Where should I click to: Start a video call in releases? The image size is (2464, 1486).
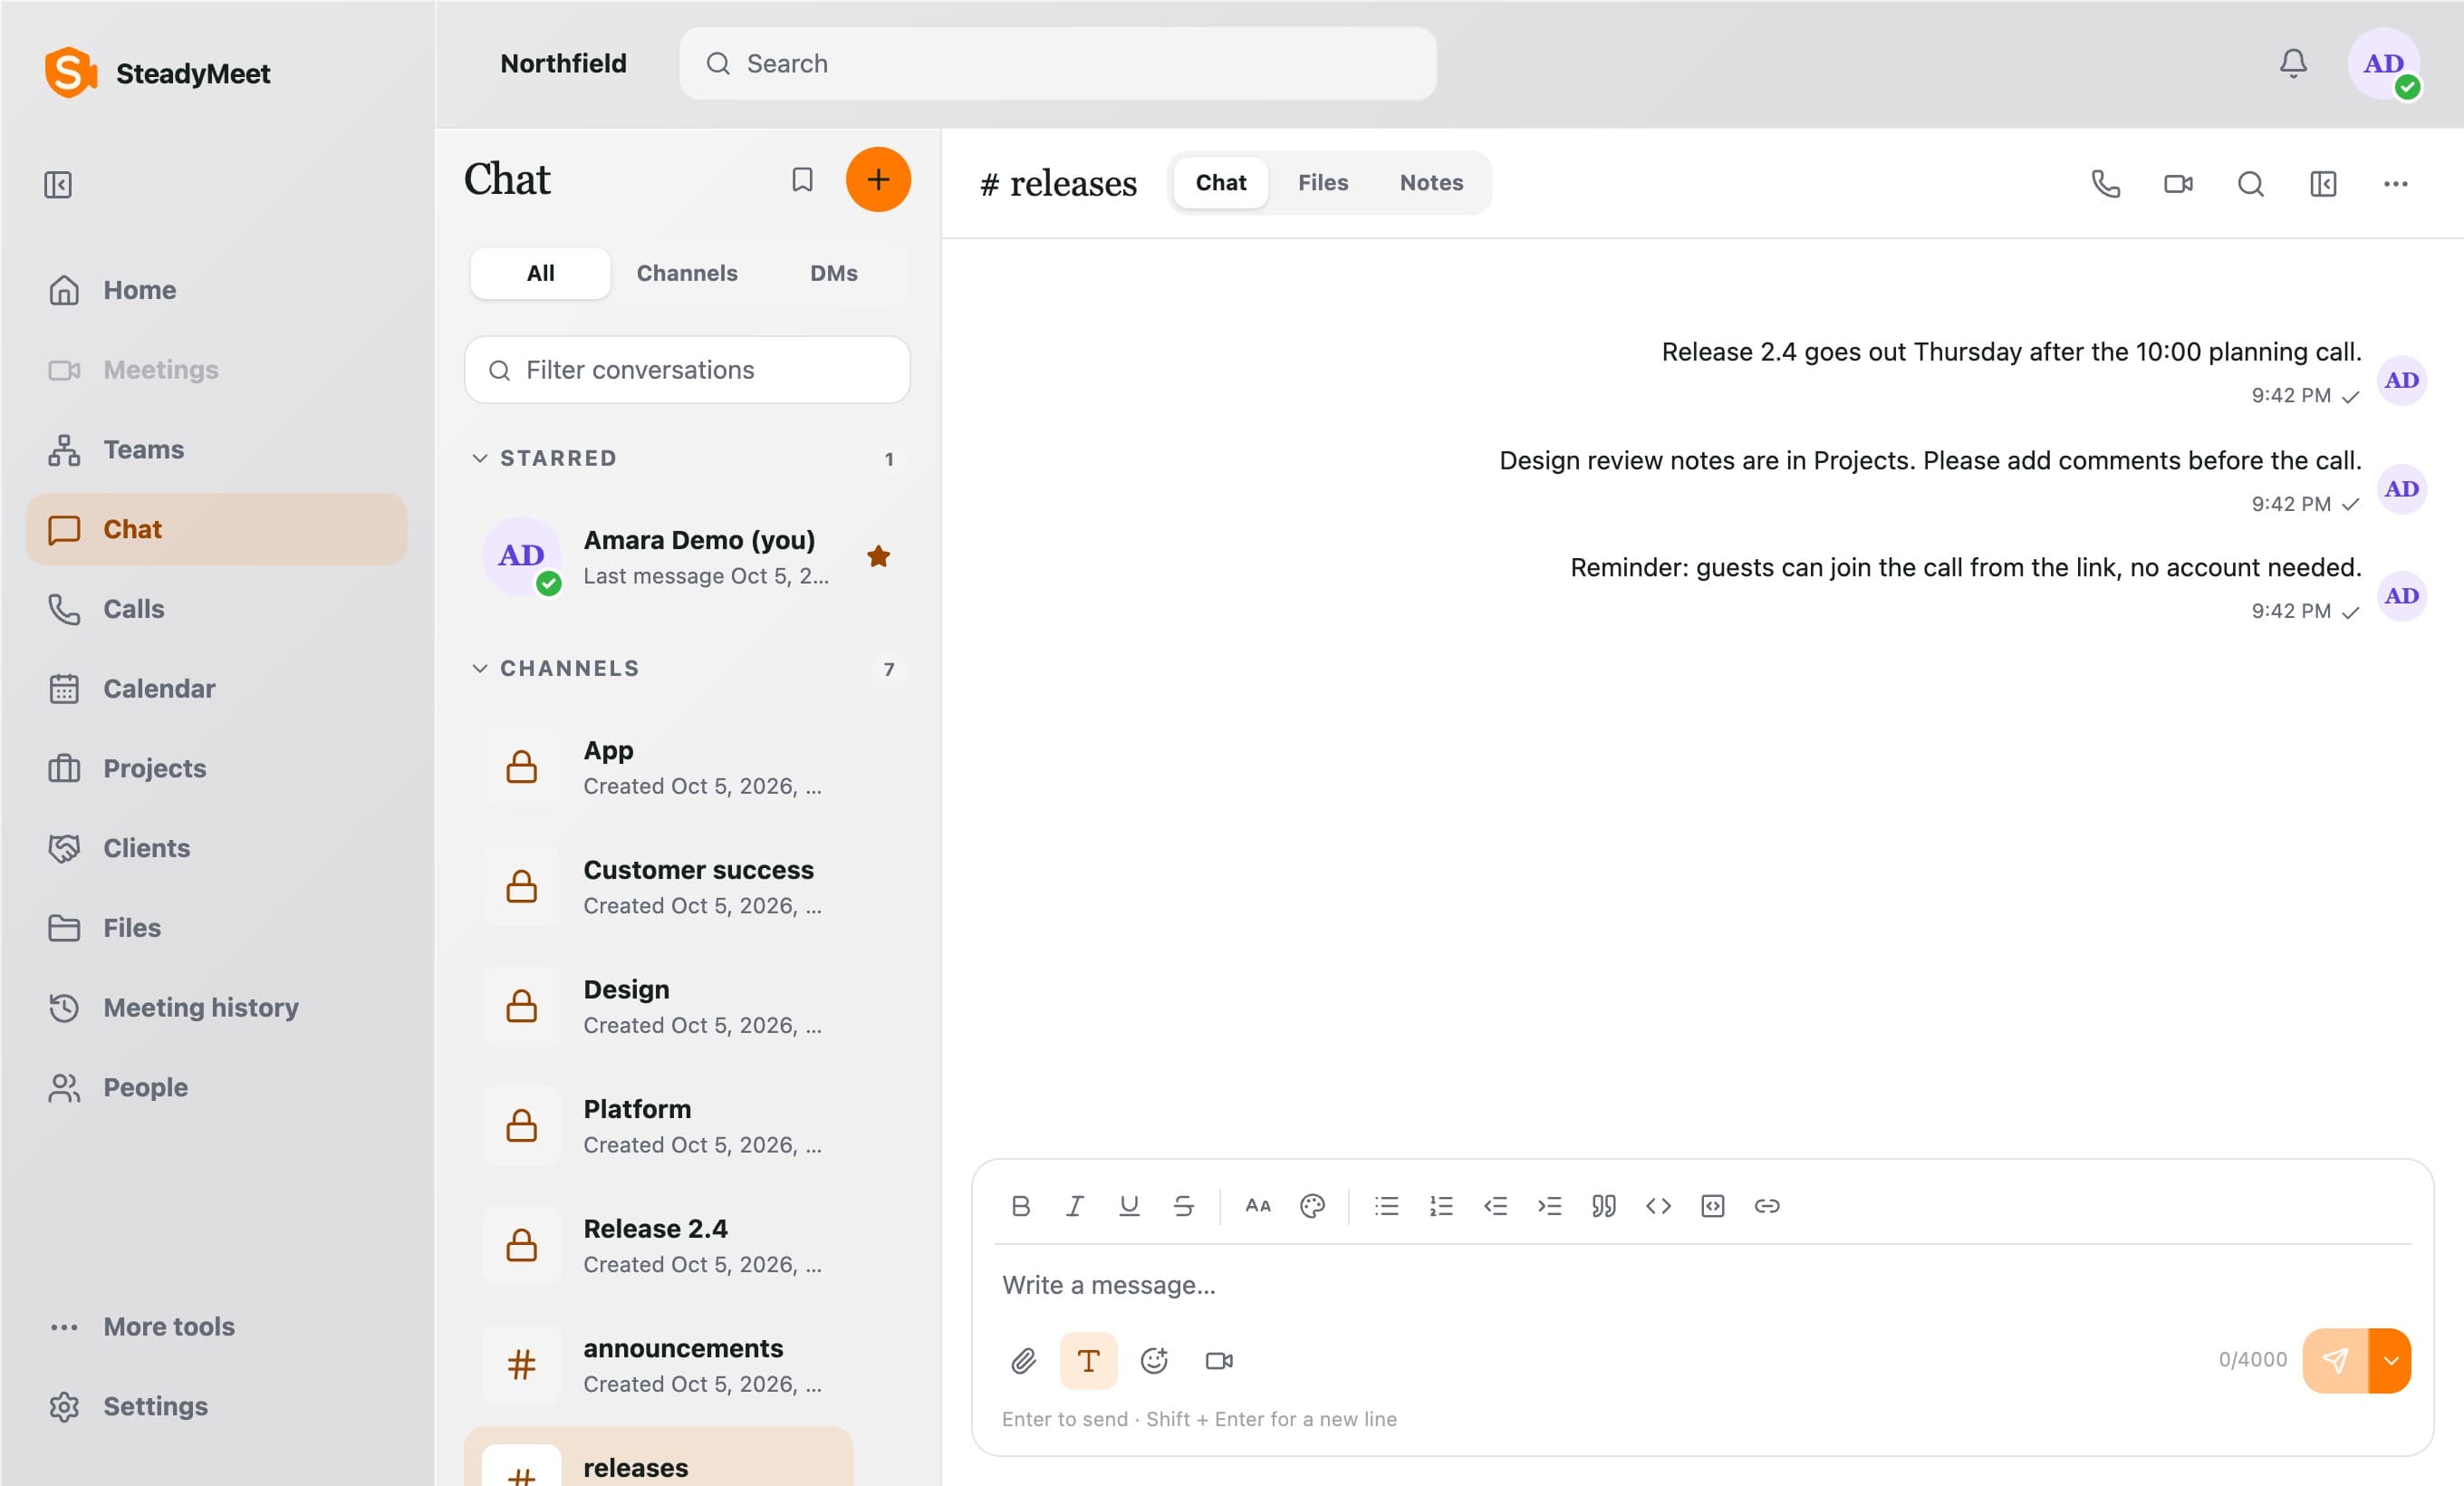pyautogui.click(x=2178, y=184)
